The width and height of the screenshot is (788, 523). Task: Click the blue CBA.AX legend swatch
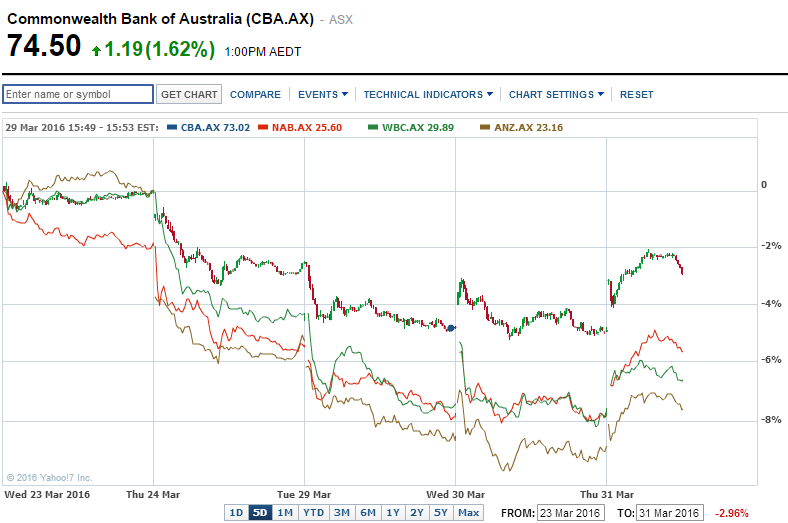(x=172, y=128)
